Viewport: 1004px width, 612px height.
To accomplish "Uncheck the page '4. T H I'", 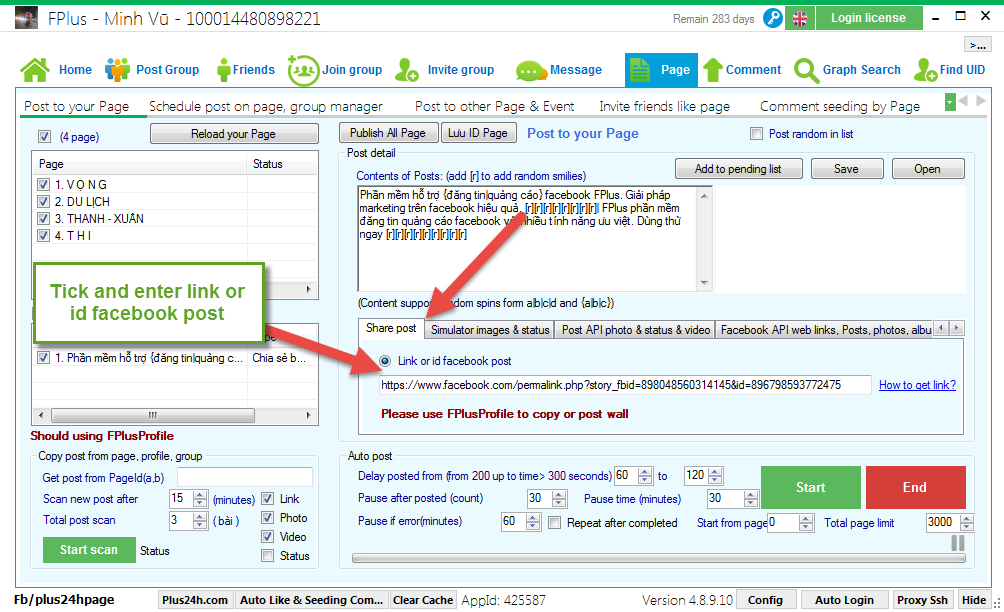I will tap(44, 236).
